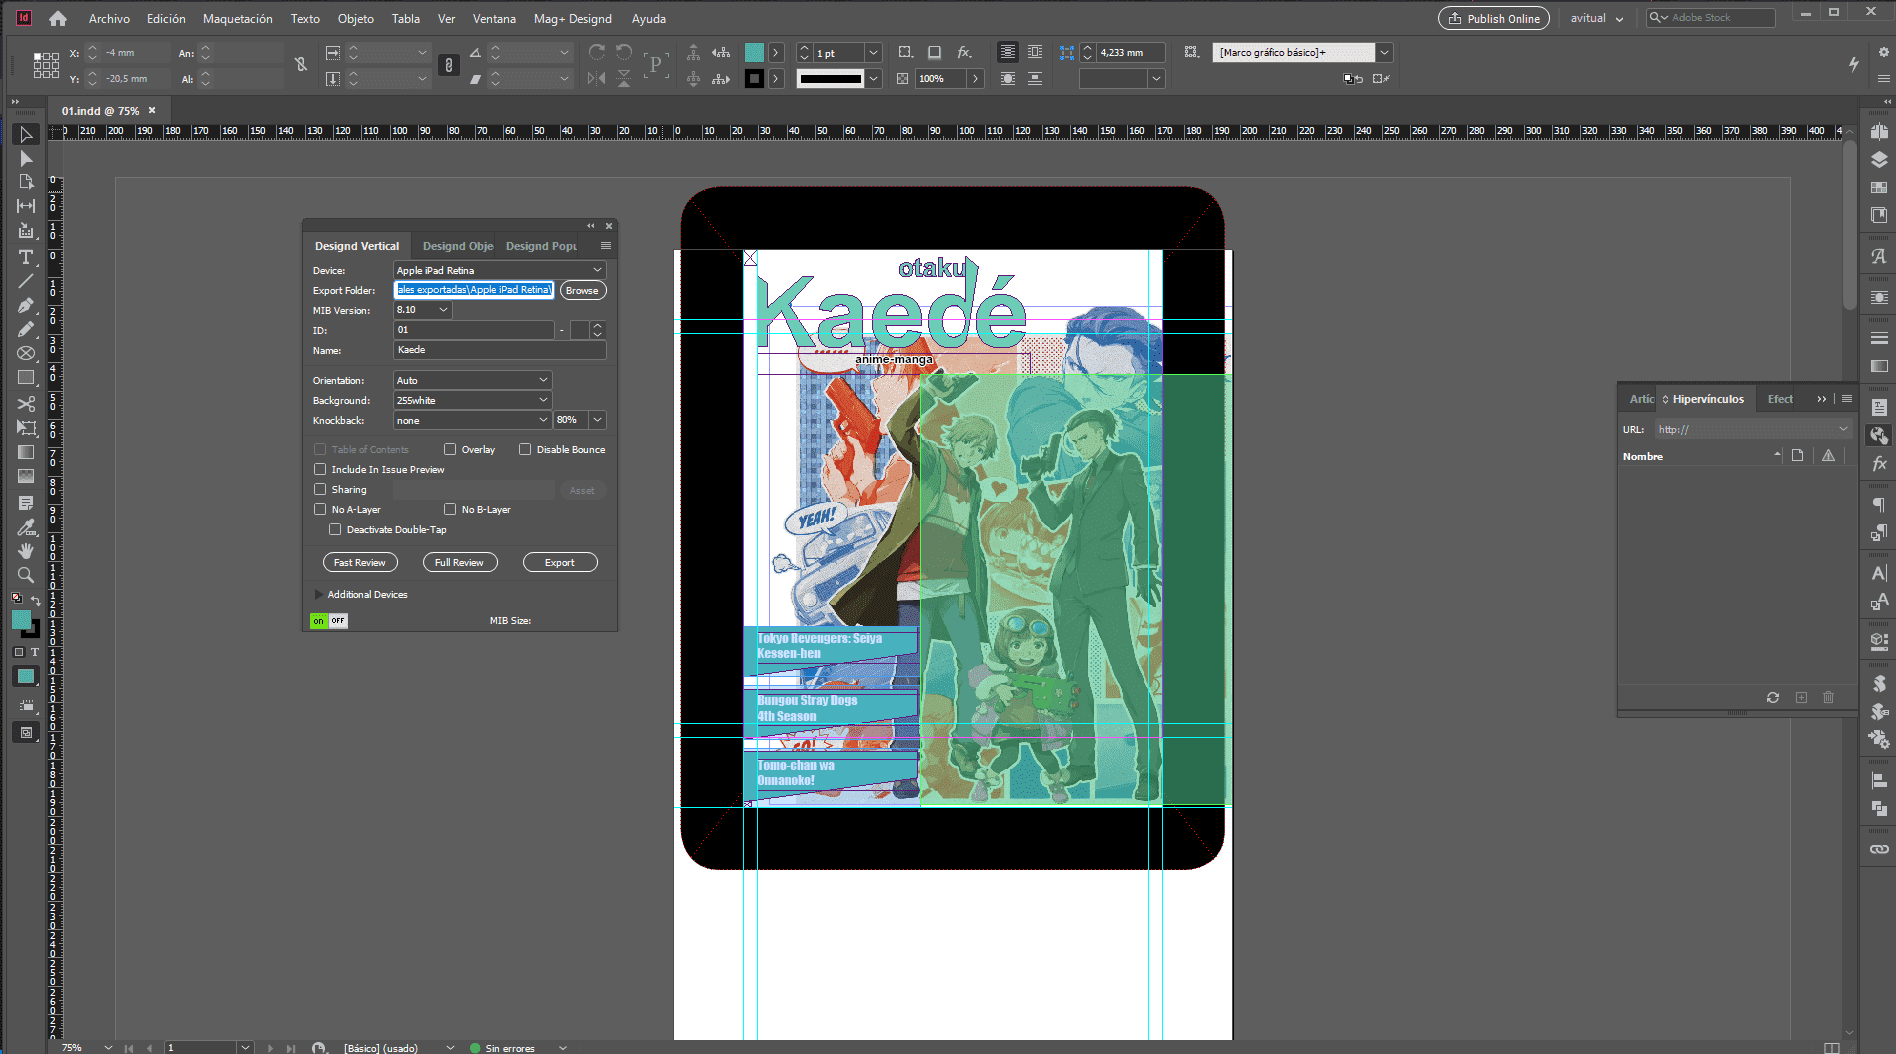Switch to the Designd Obje tab
The image size is (1896, 1054).
457,246
